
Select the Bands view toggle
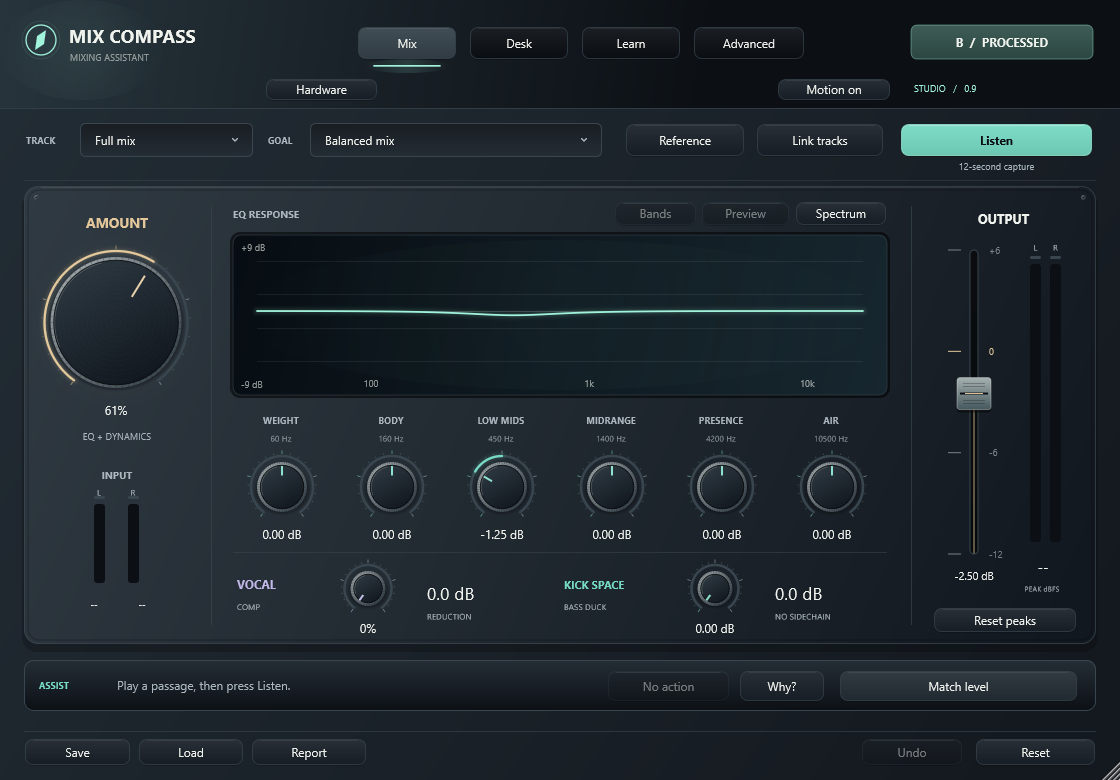tap(655, 214)
